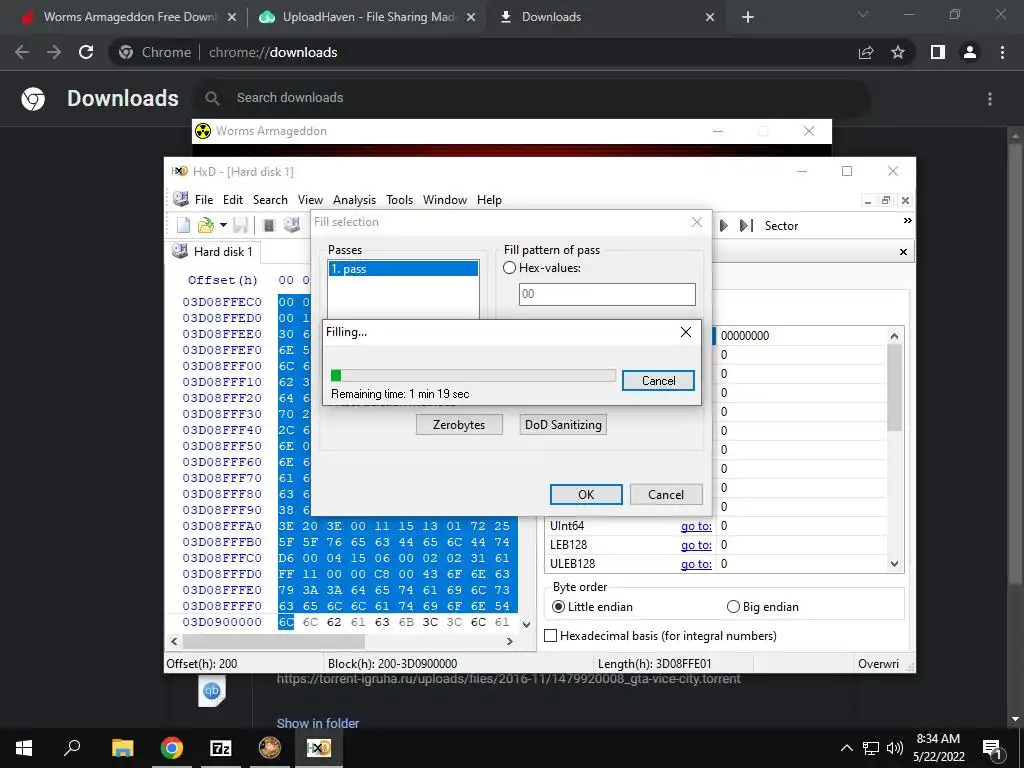Reload the Chrome page
1024x768 pixels.
[86, 52]
